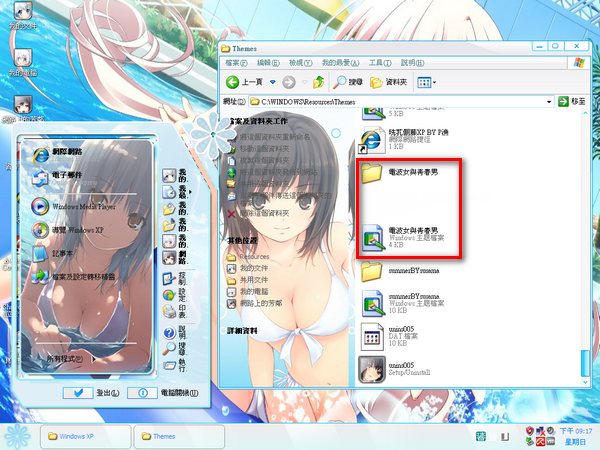The image size is (600, 450).
Task: Open 記事本 Notepad in Start menu
Action: pos(52,253)
